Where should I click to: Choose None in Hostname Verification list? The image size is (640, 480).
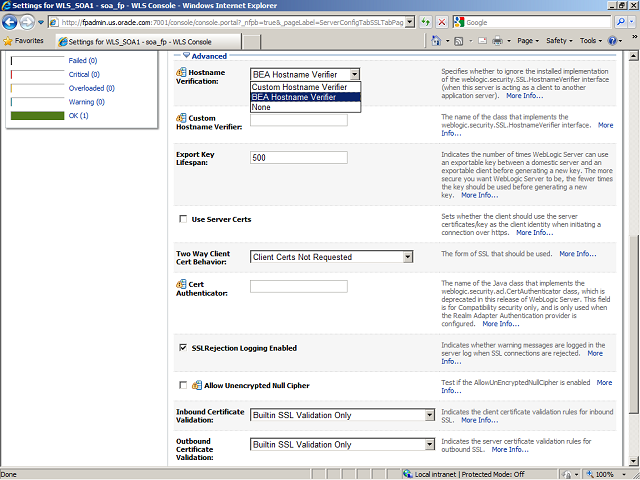coord(261,107)
